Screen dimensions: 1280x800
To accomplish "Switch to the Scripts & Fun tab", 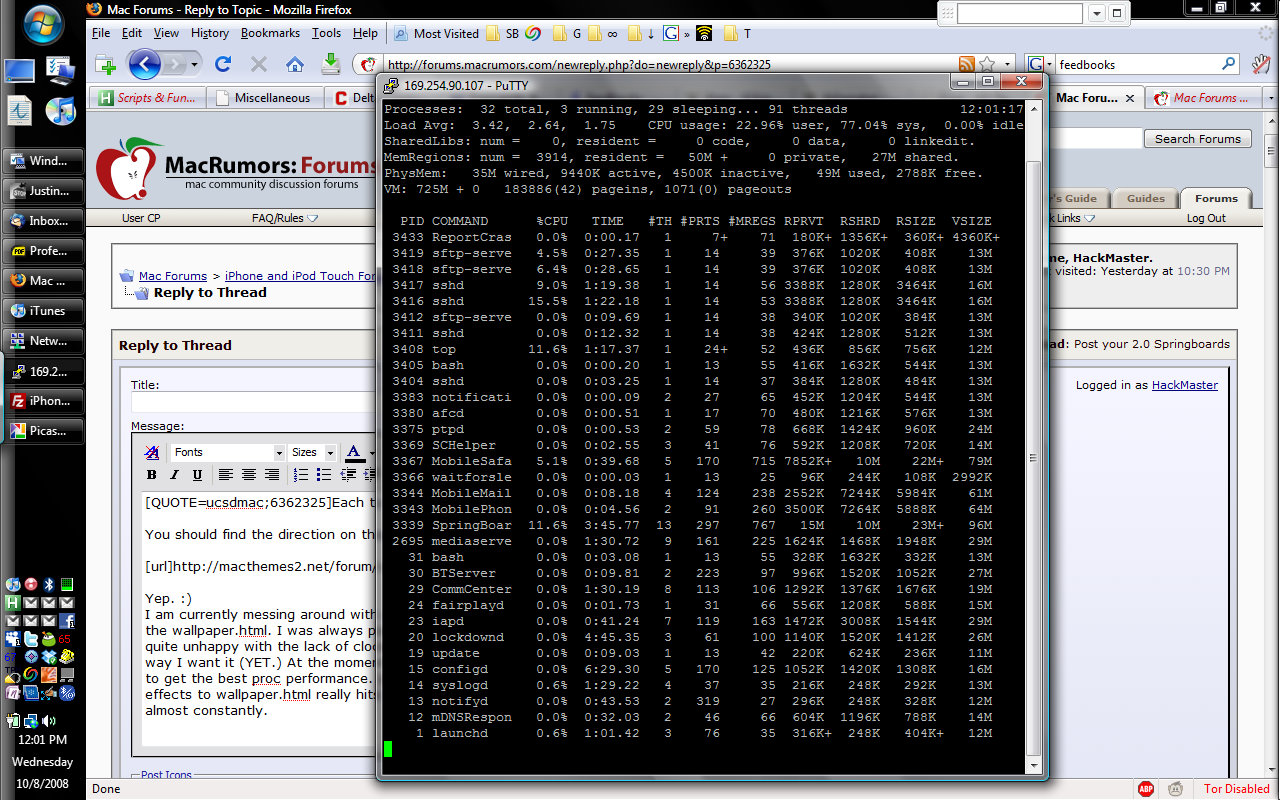I will pyautogui.click(x=147, y=97).
